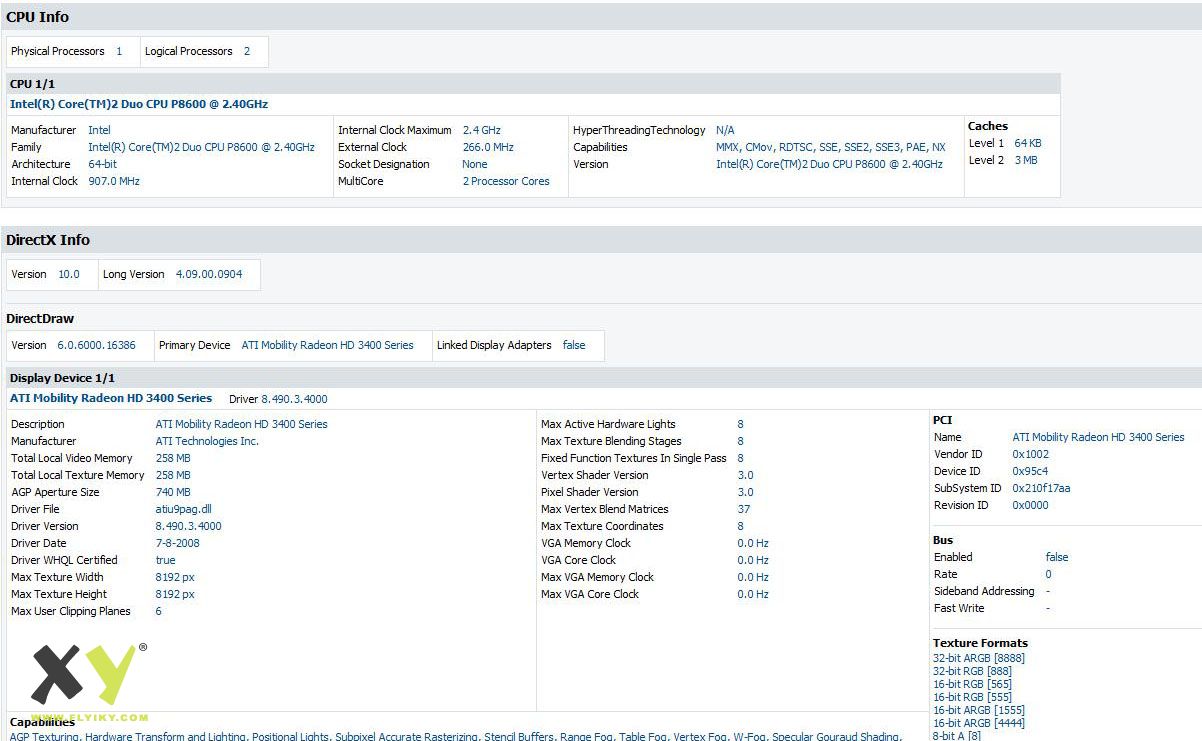Select Internal Clock Maximum value "2.4 GHz"
This screenshot has height=741, width=1202.
(482, 130)
